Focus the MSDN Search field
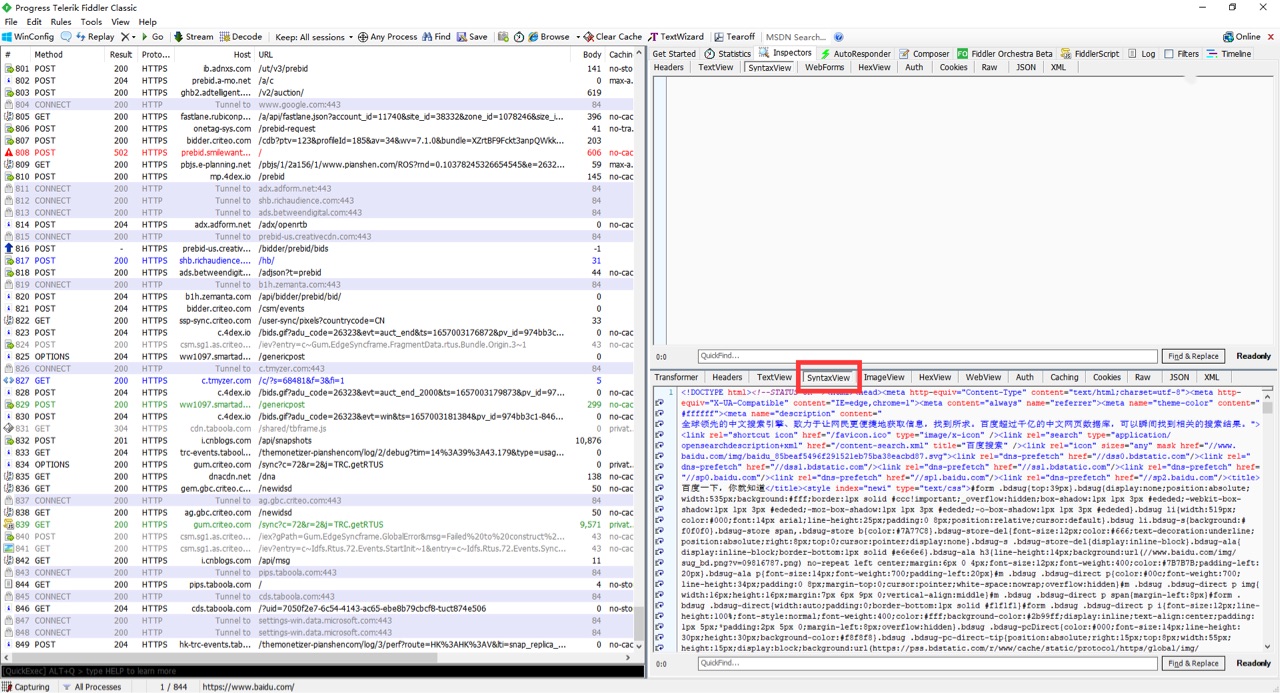 [x=796, y=37]
